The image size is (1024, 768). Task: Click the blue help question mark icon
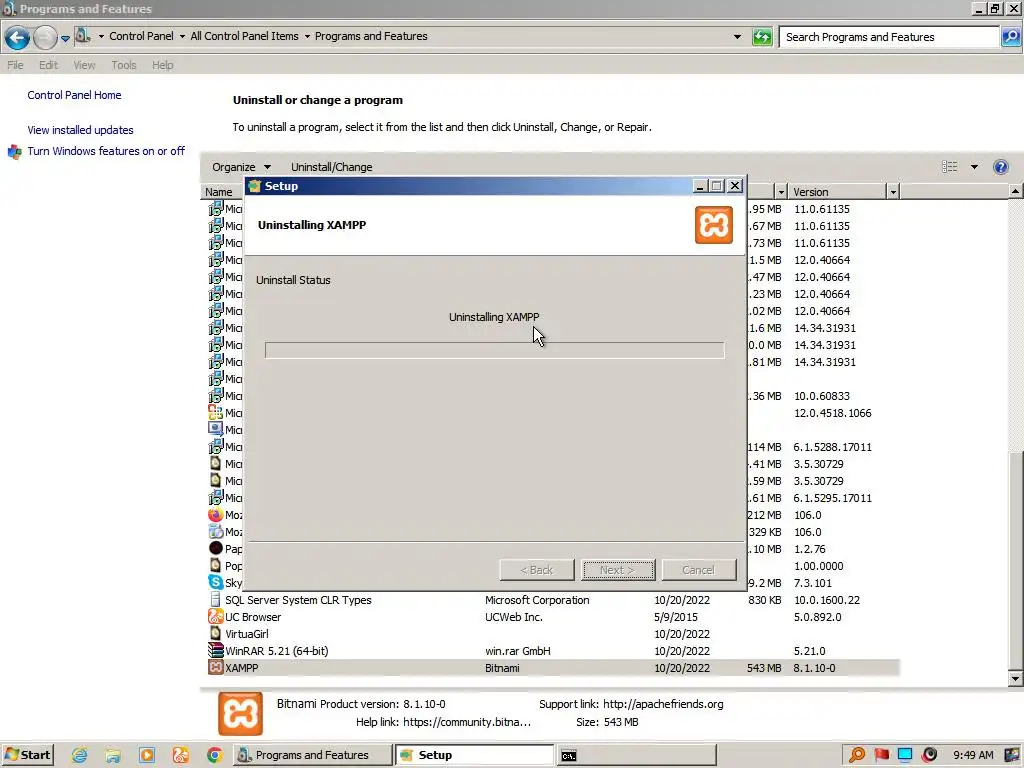point(1000,167)
